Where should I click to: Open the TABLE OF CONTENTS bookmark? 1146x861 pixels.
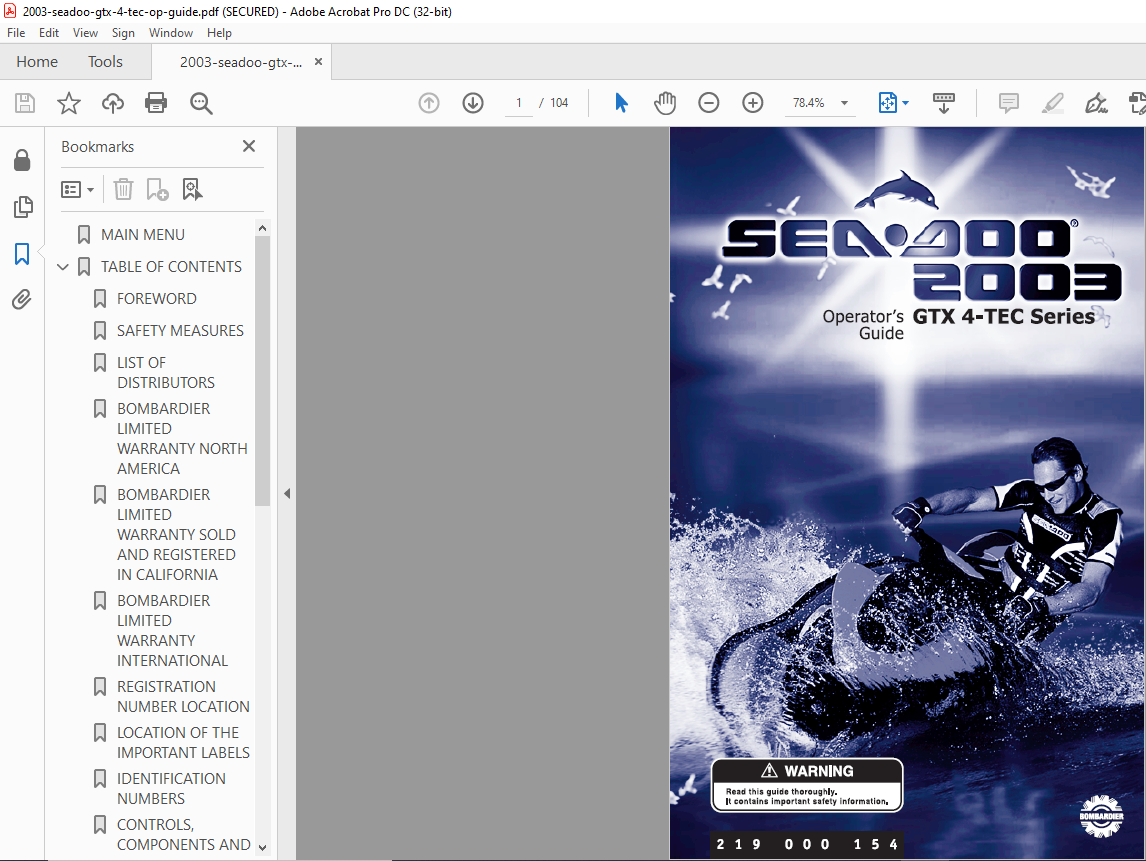click(172, 267)
